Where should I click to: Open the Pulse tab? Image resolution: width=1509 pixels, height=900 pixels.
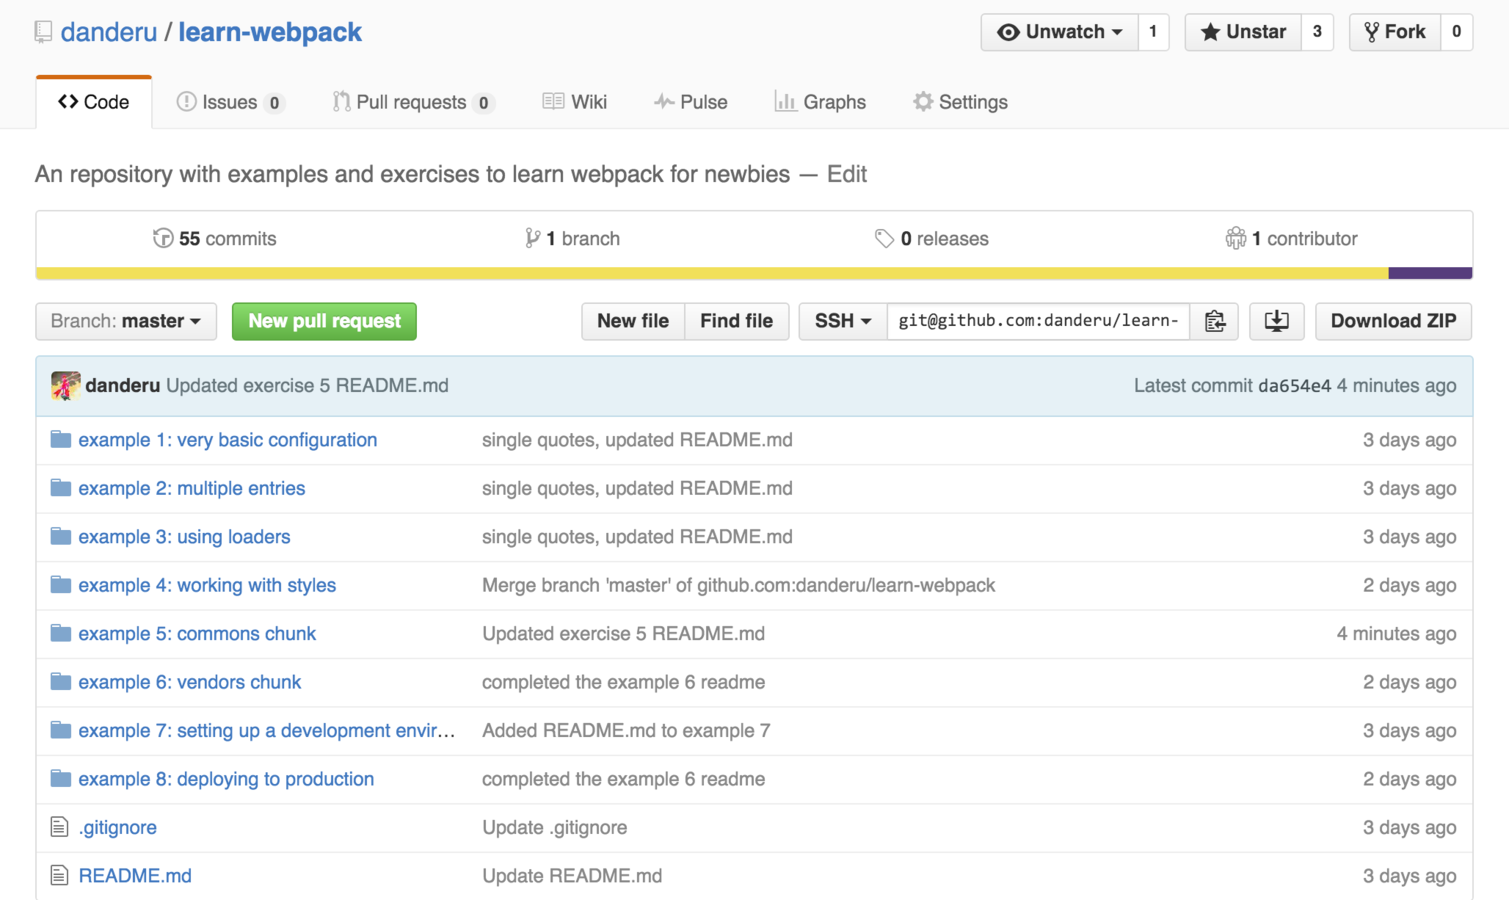691,102
